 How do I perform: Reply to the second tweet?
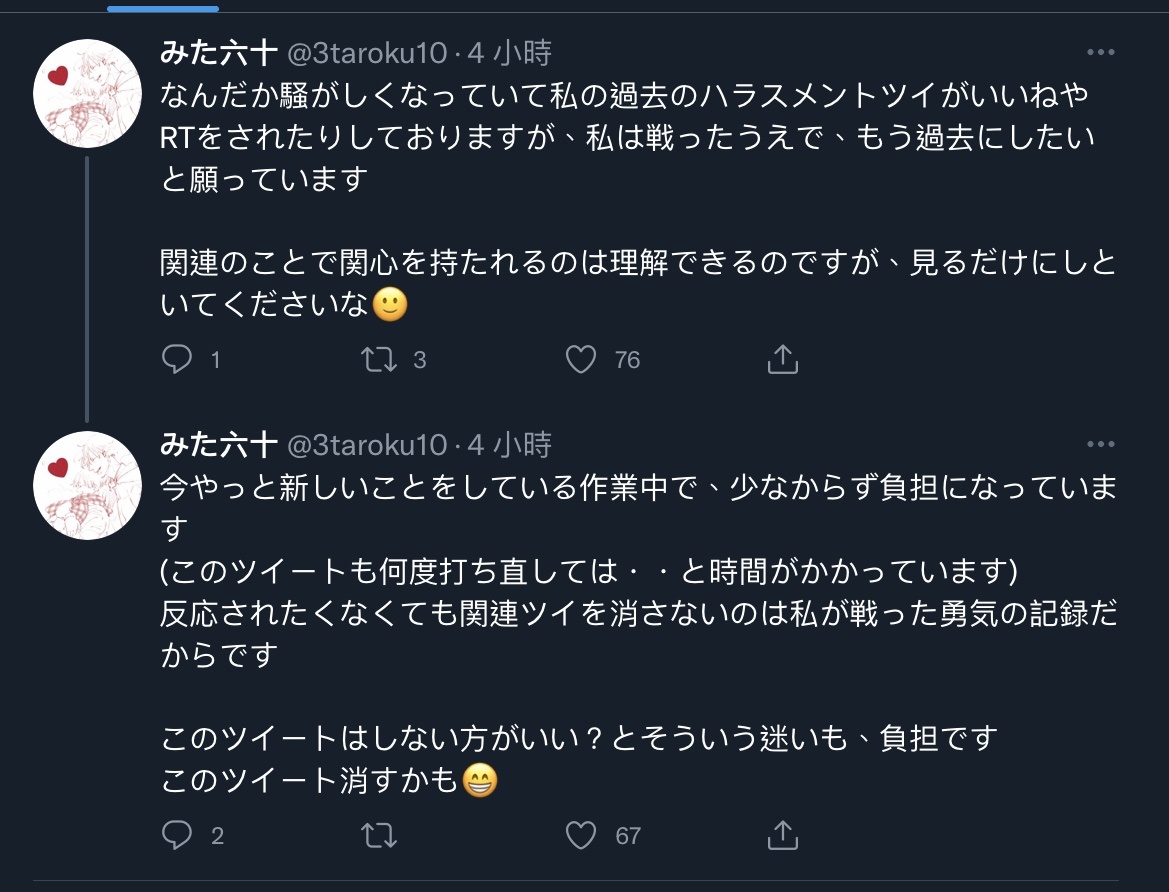[177, 835]
